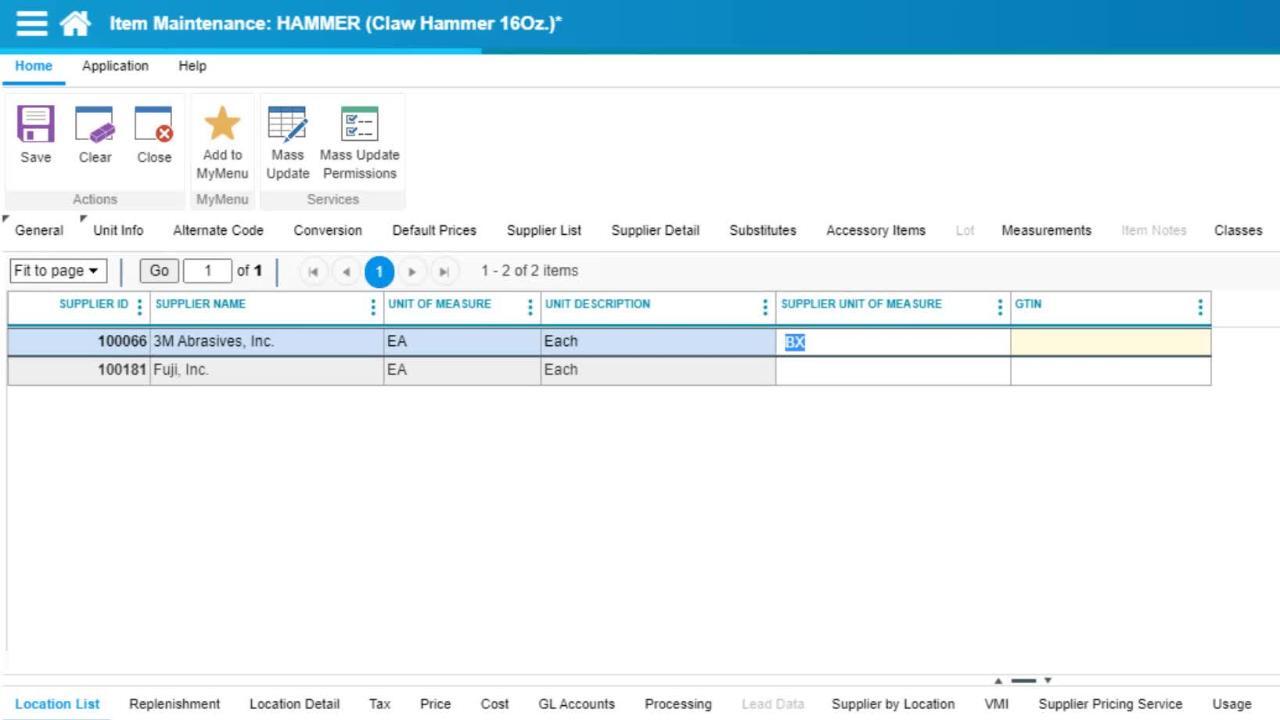Switch to the Application menu
Viewport: 1280px width, 720px height.
[x=115, y=66]
